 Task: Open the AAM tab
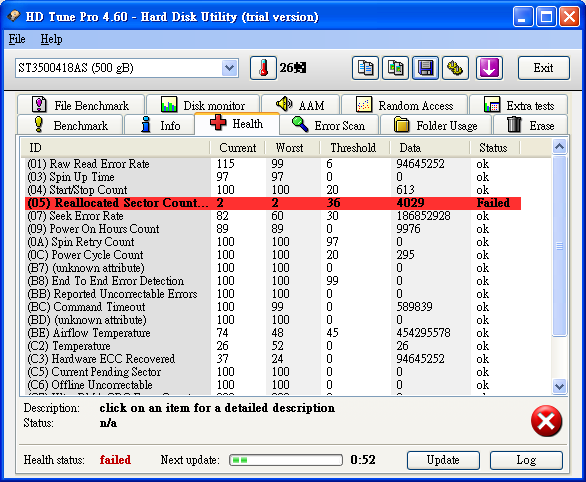point(300,105)
